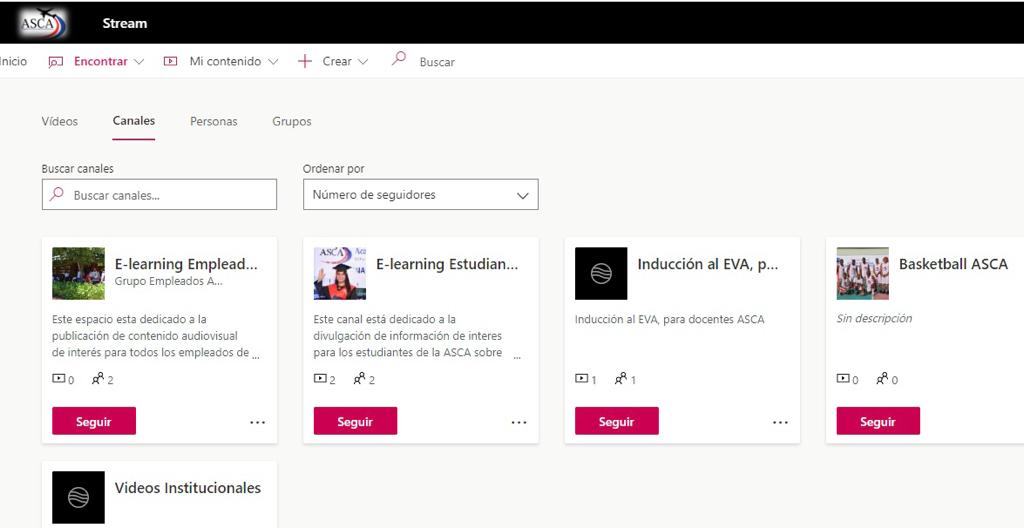Viewport: 1024px width, 528px height.
Task: Click the 'Sin descripción' text on Basketball card
Action: (874, 319)
